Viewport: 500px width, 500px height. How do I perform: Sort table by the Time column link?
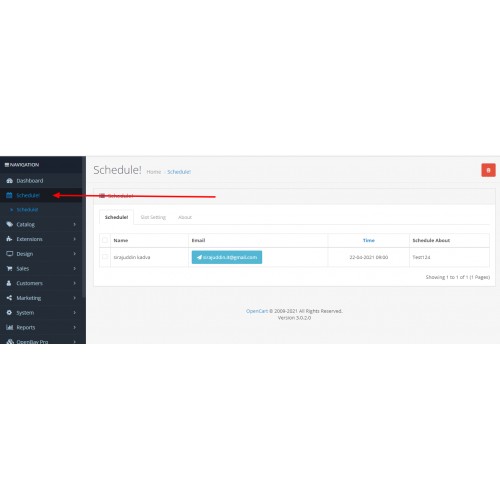point(369,240)
